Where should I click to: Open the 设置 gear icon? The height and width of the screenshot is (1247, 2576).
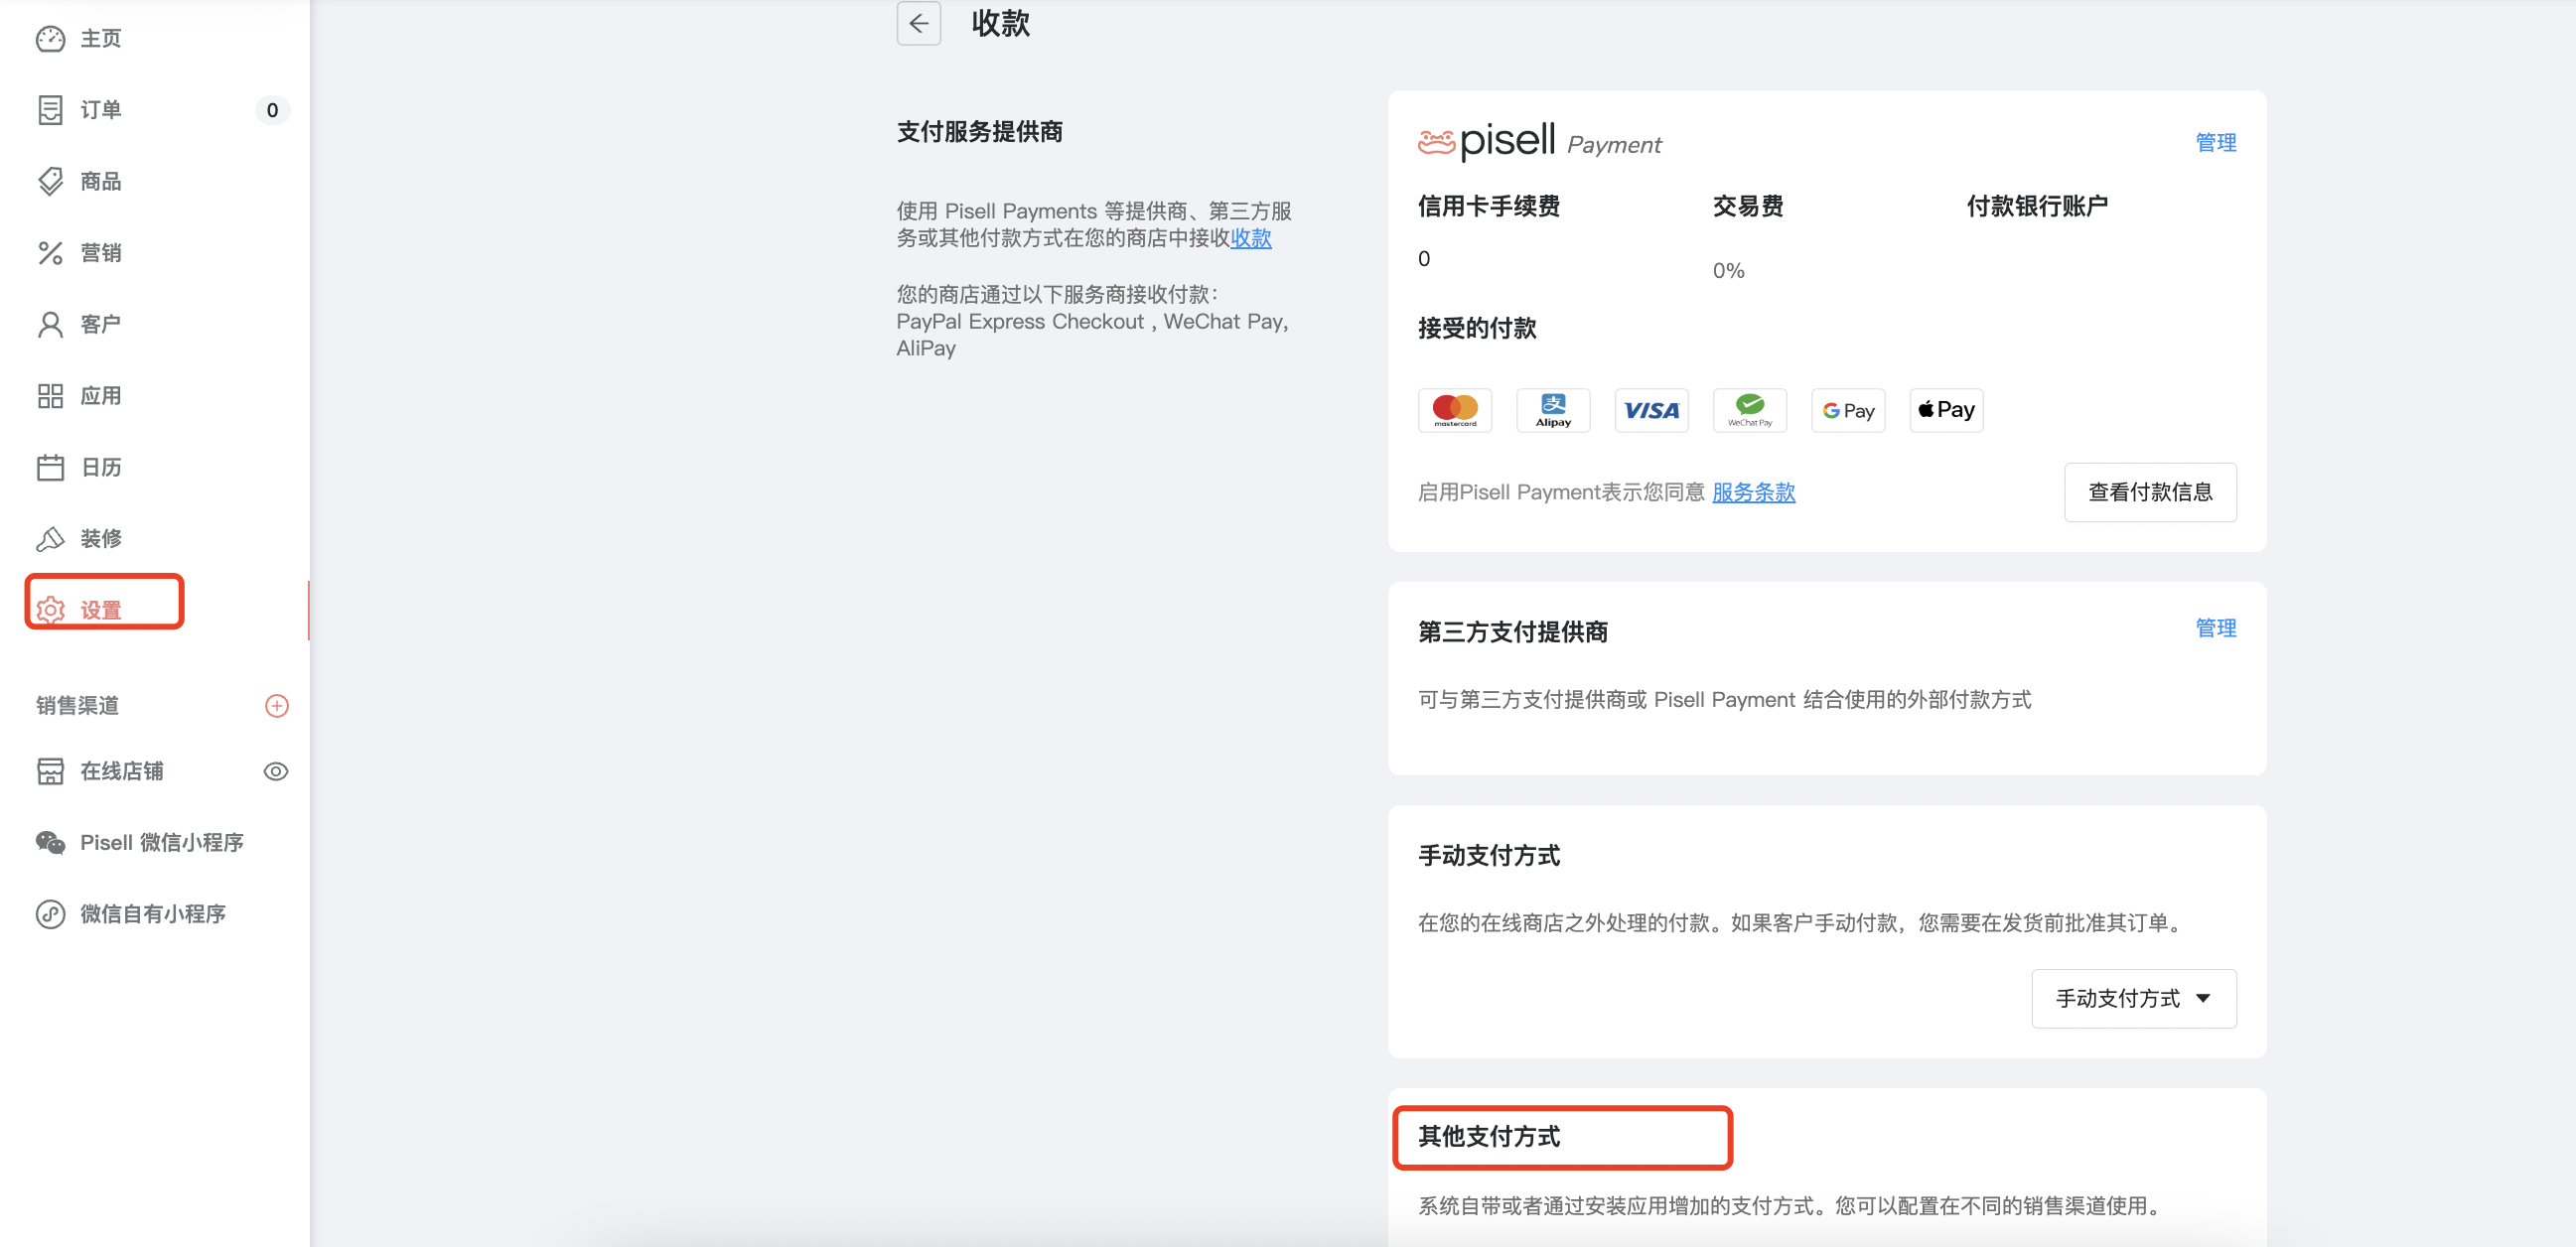(x=50, y=610)
